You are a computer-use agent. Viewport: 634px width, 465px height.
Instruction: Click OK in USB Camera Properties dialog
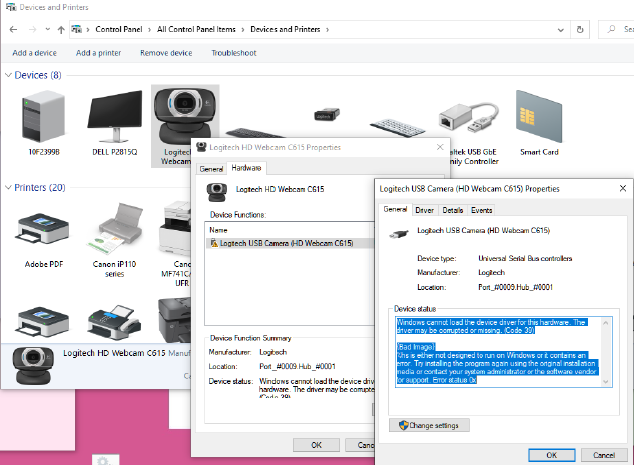click(x=552, y=455)
